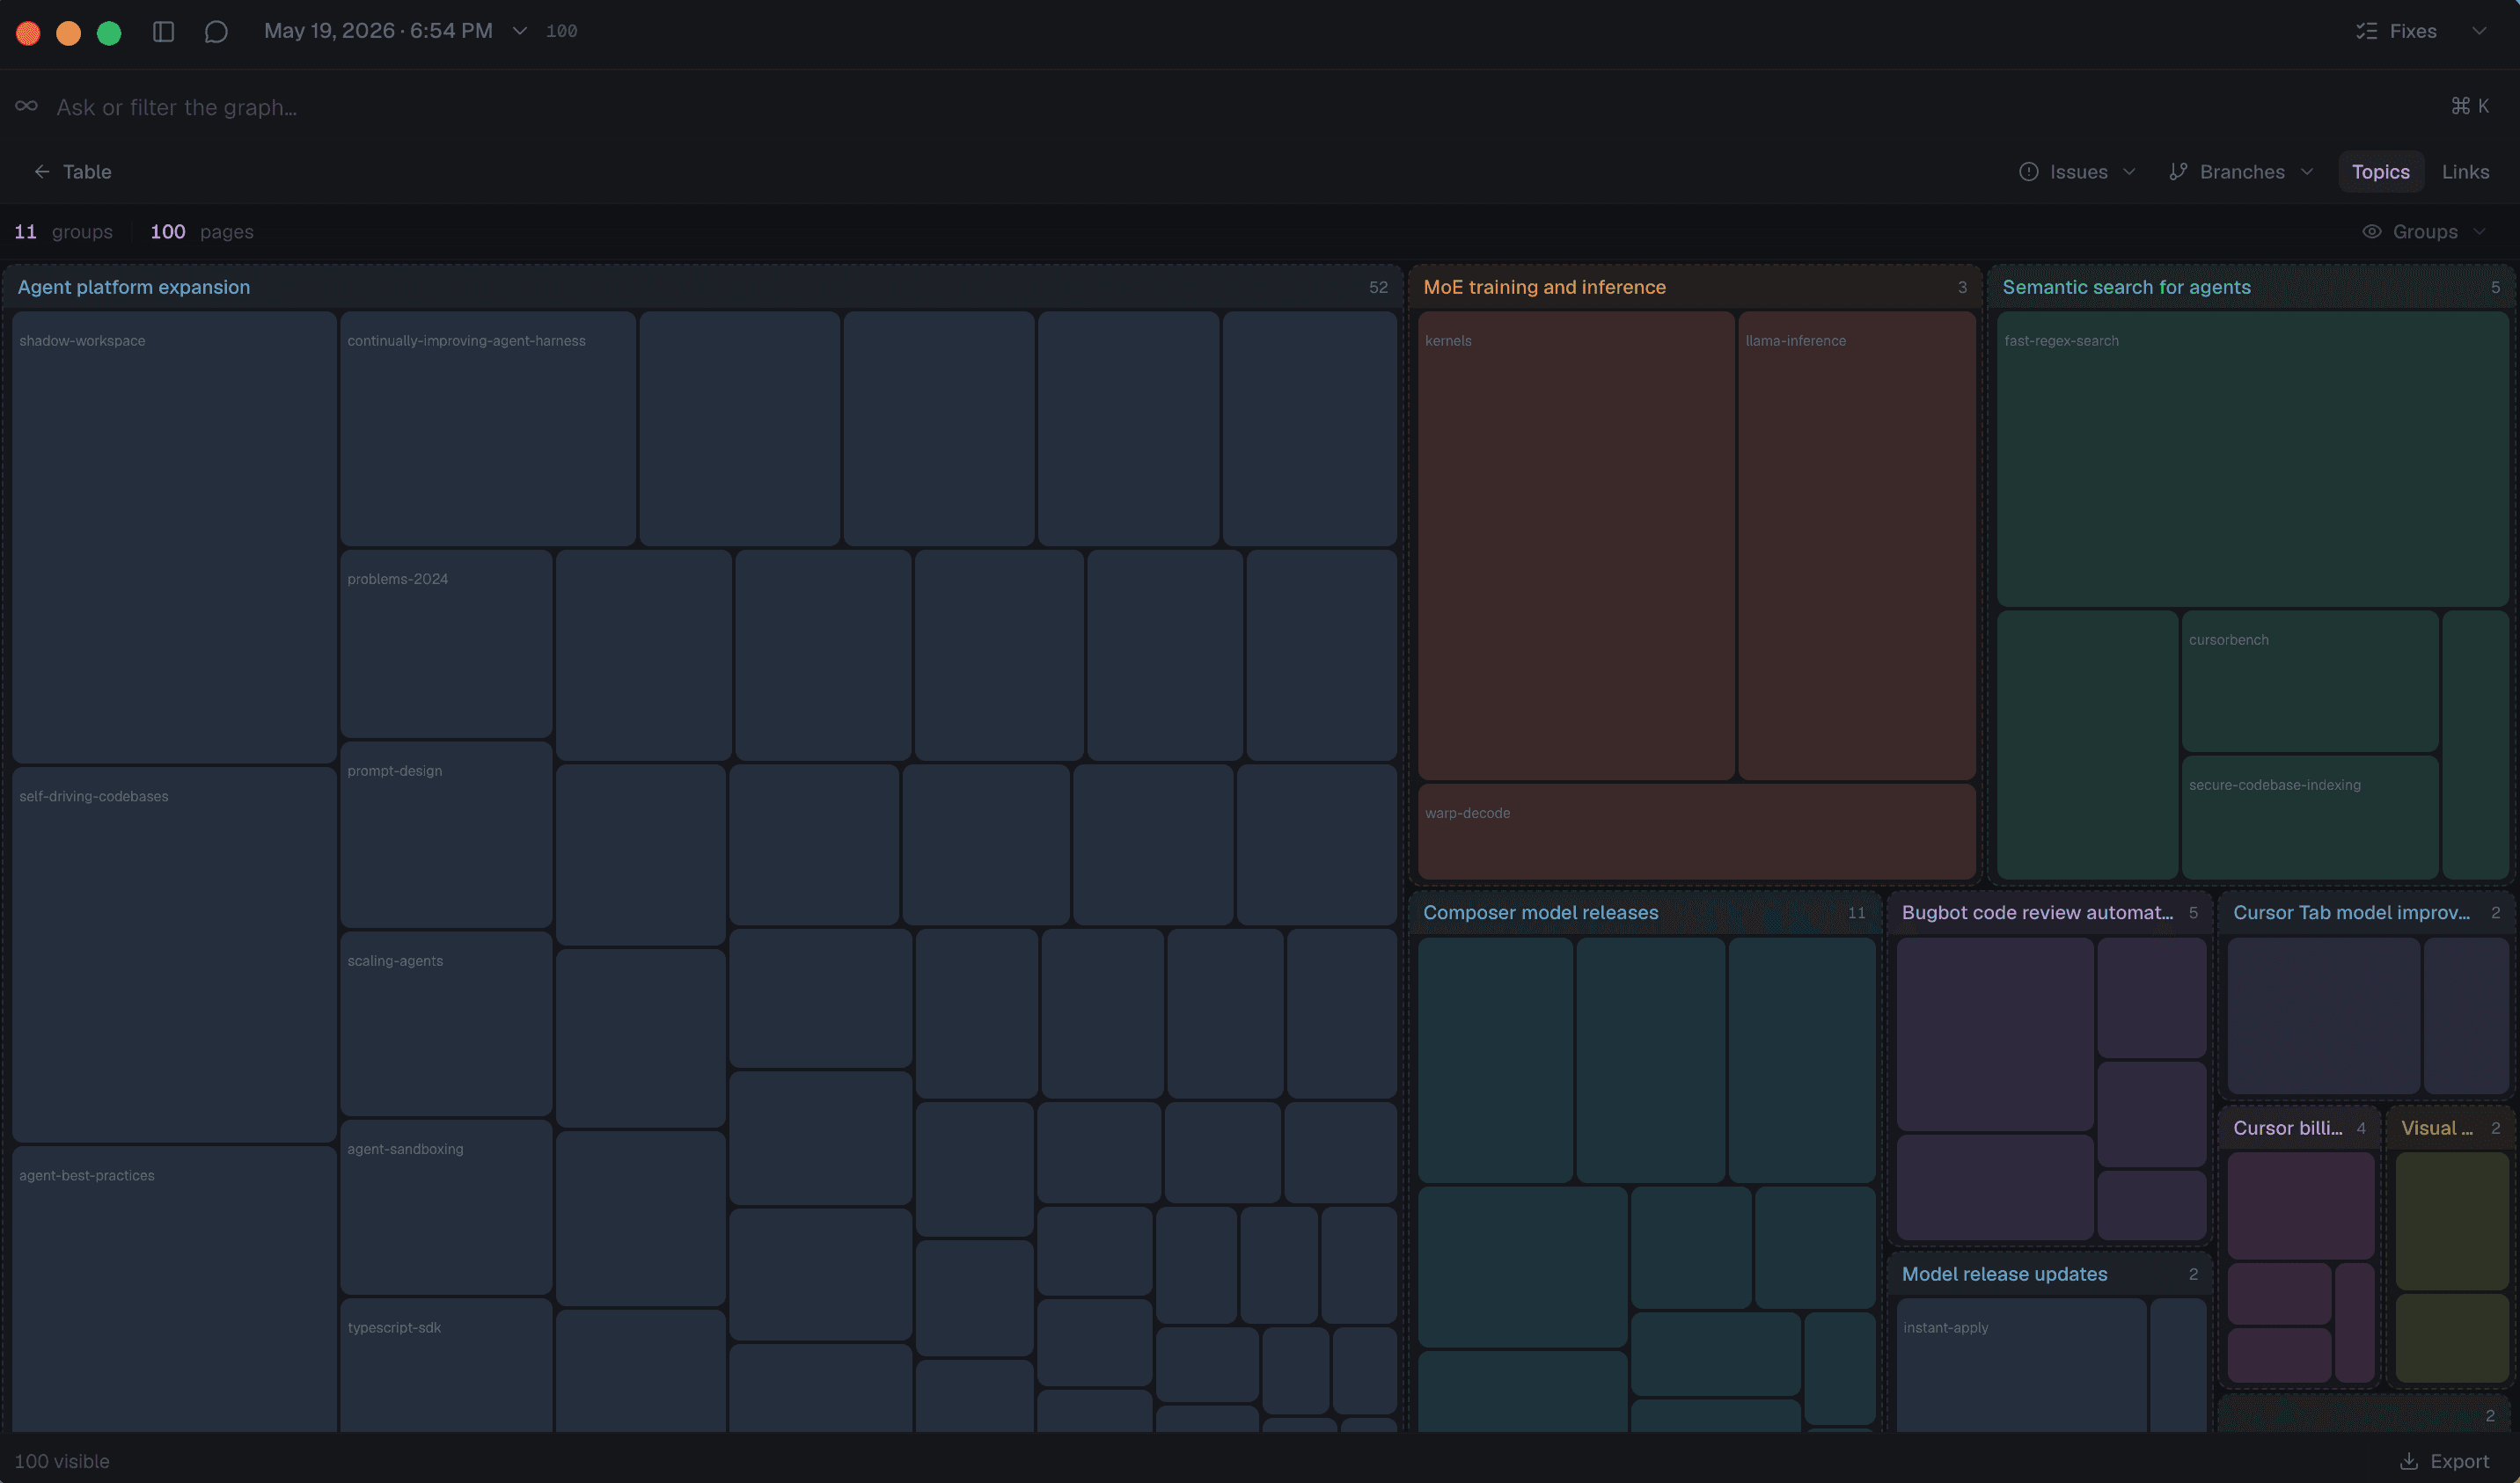
Task: Select the prompt-design tile
Action: (x=446, y=835)
